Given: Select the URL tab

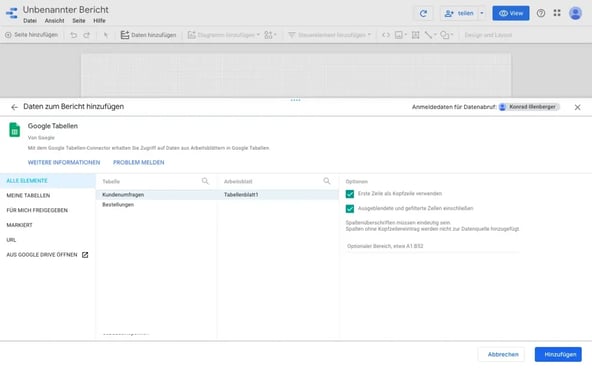Looking at the screenshot, I should (48, 240).
